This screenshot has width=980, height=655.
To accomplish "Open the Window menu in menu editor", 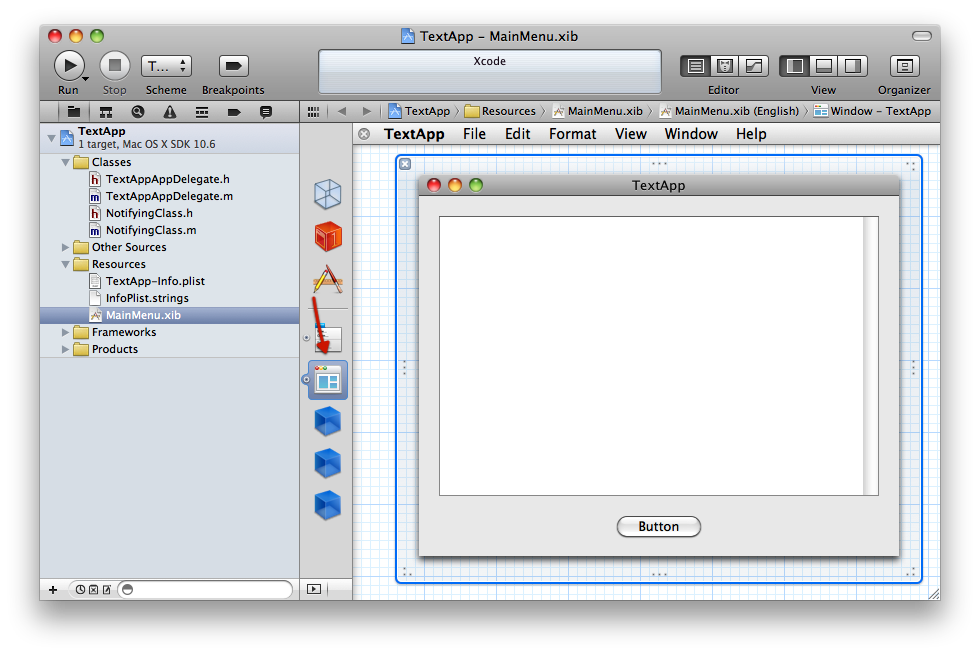I will pos(691,134).
